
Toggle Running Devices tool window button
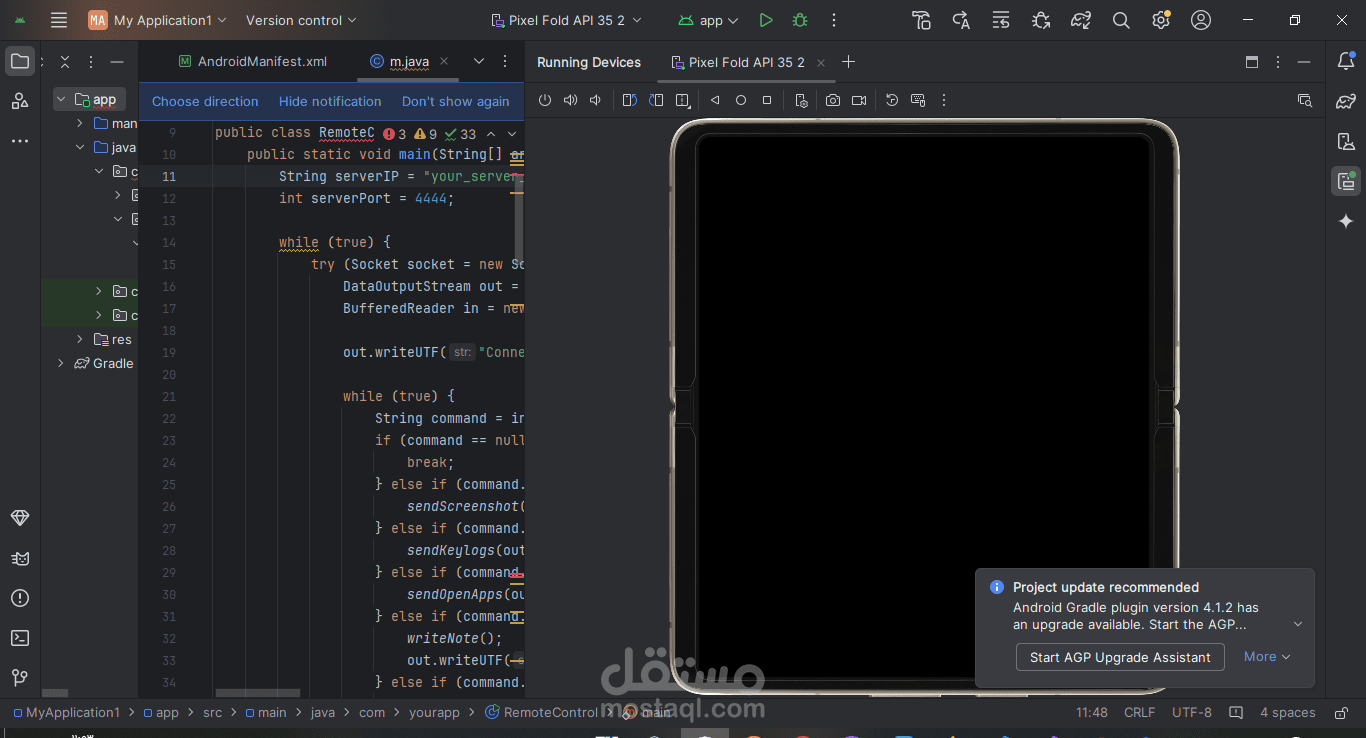pyautogui.click(x=1346, y=181)
